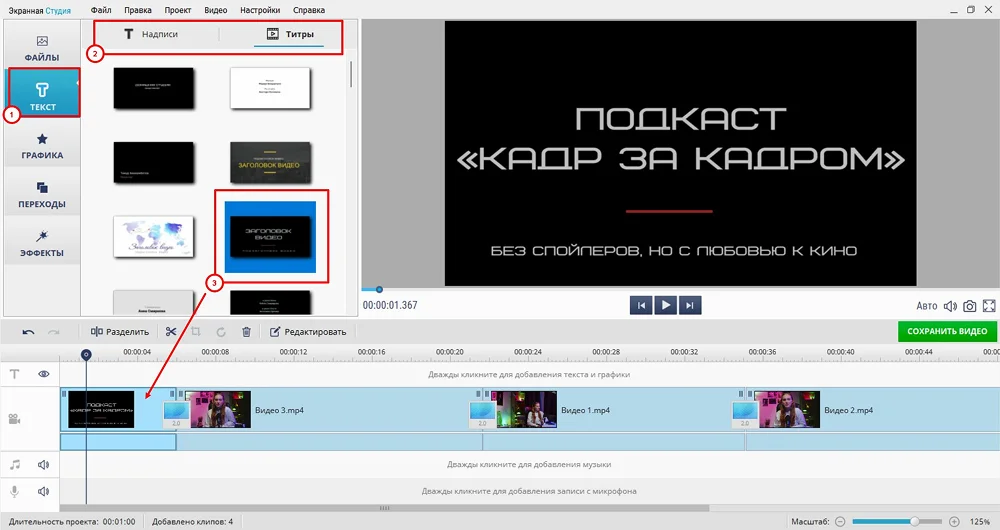Screen dimensions: 1000x530
Task: Click the video track camera icon
Action: (15, 419)
